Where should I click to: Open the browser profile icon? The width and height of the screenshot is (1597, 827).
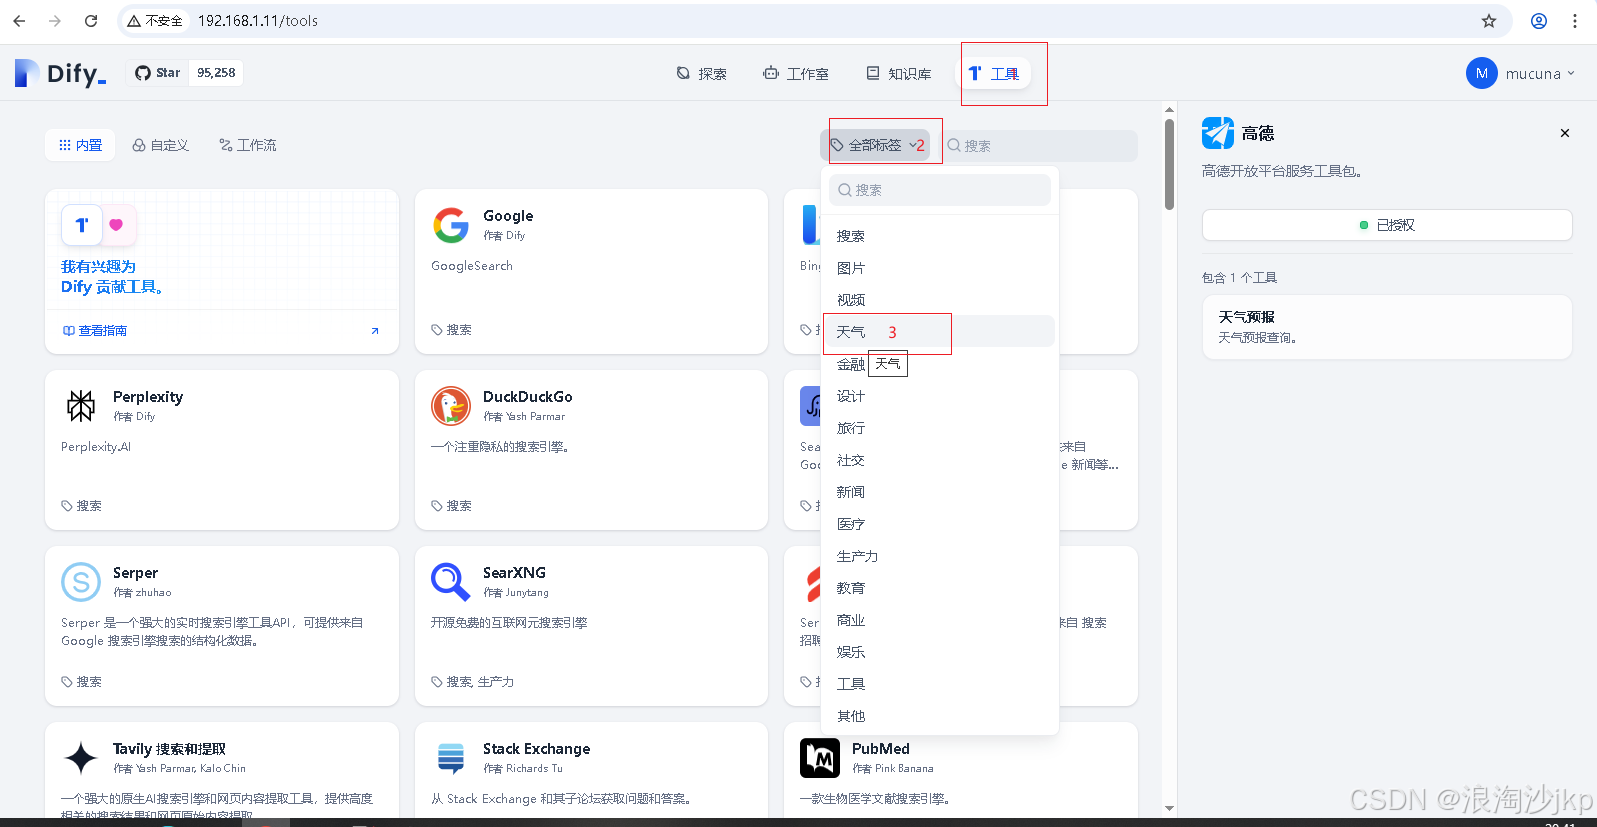tap(1539, 21)
